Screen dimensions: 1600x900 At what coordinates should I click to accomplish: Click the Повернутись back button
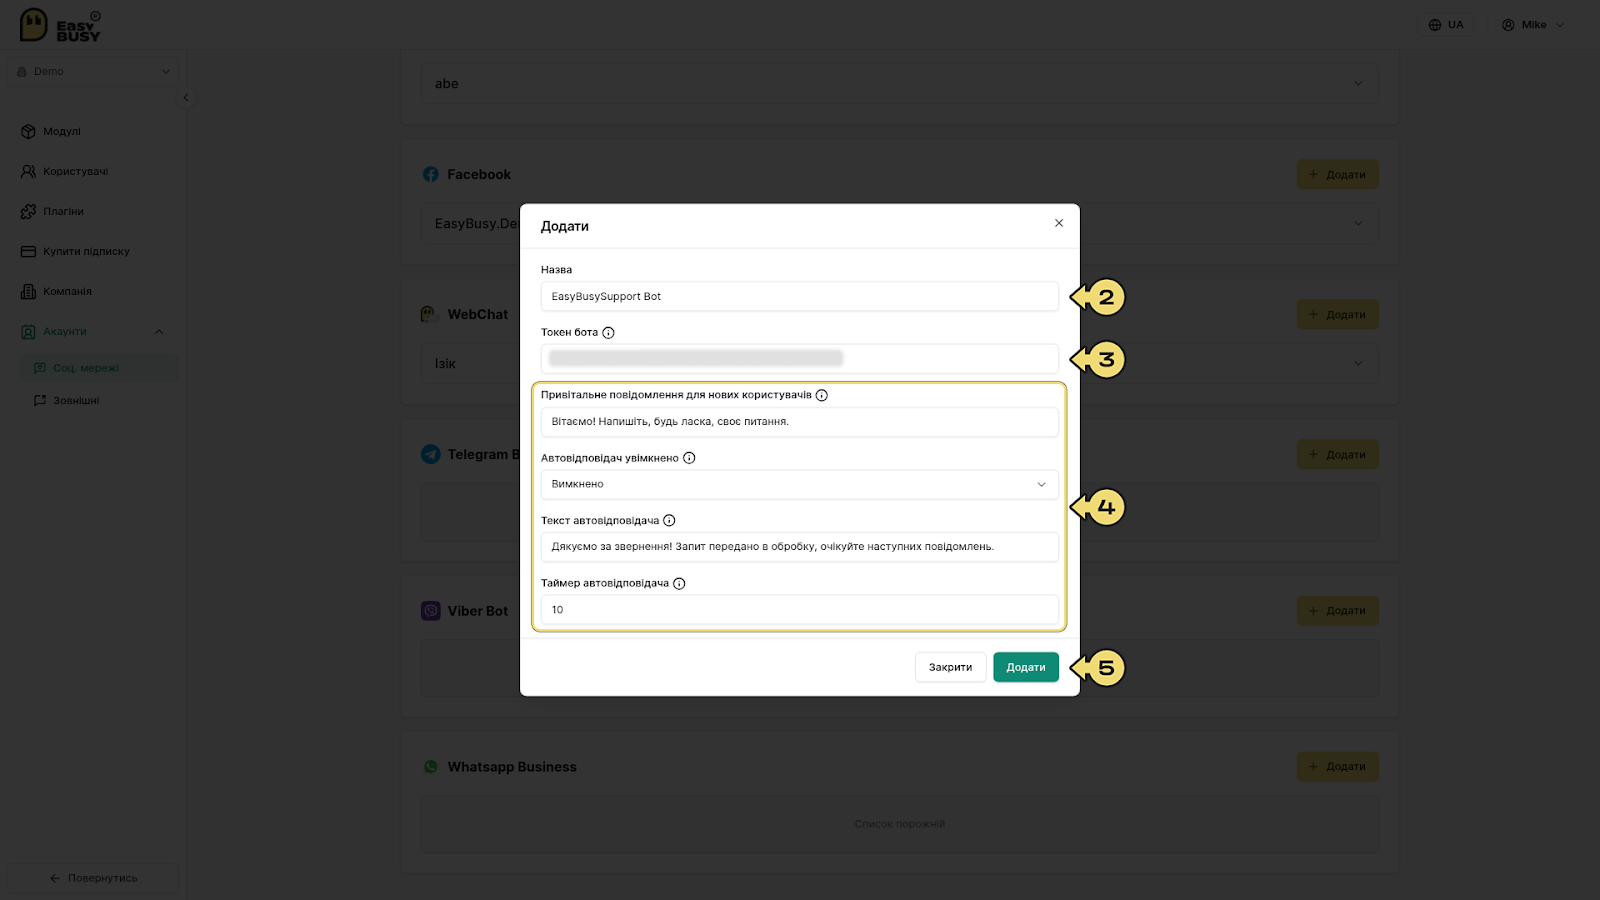(93, 878)
